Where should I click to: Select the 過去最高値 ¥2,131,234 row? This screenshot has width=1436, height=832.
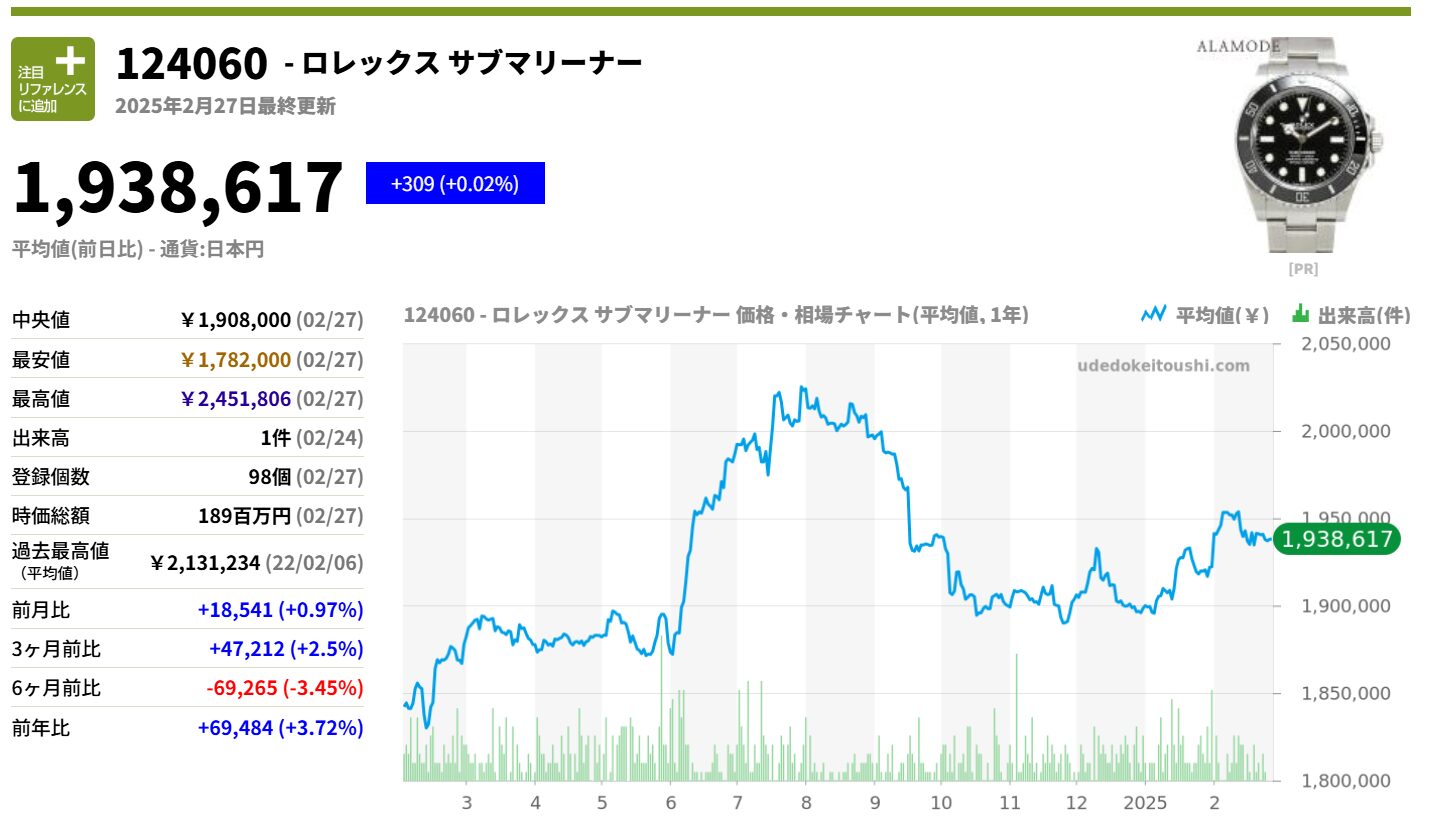point(187,562)
